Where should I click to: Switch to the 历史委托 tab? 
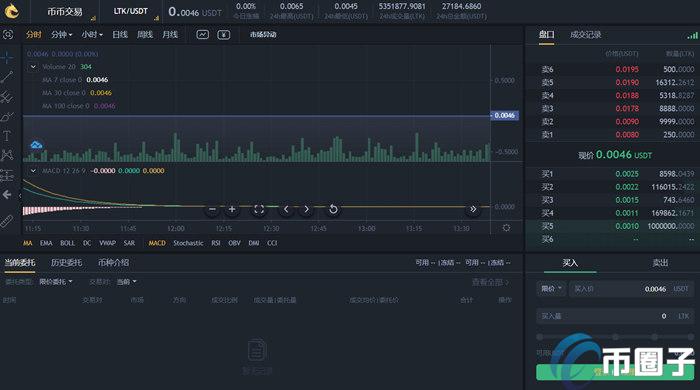coord(66,263)
